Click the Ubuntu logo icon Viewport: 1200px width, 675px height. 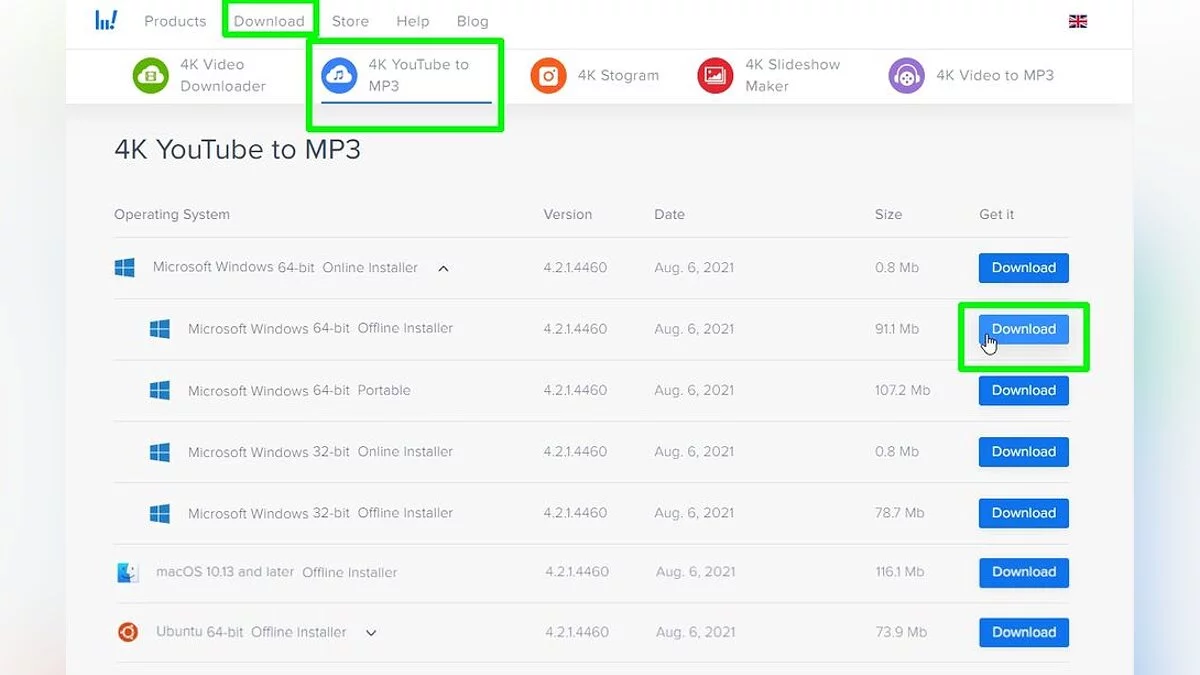[128, 632]
